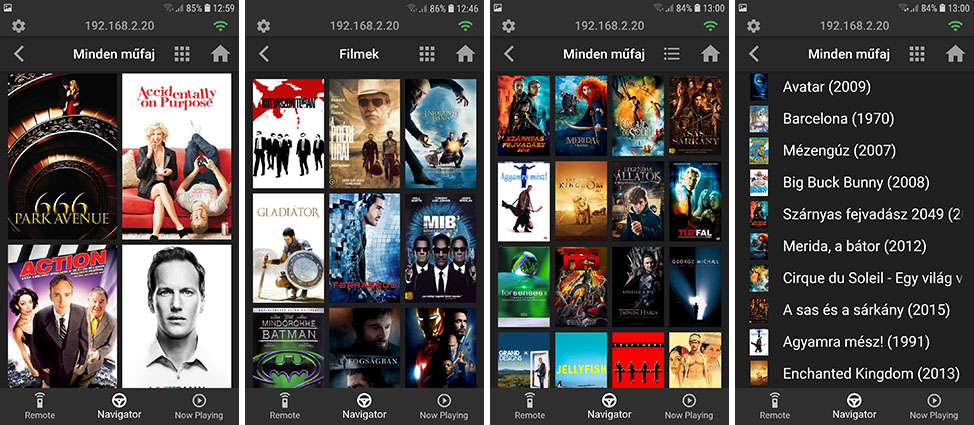Viewport: 974px width, 425px height.
Task: Open Legendás állatok poster
Action: click(638, 201)
